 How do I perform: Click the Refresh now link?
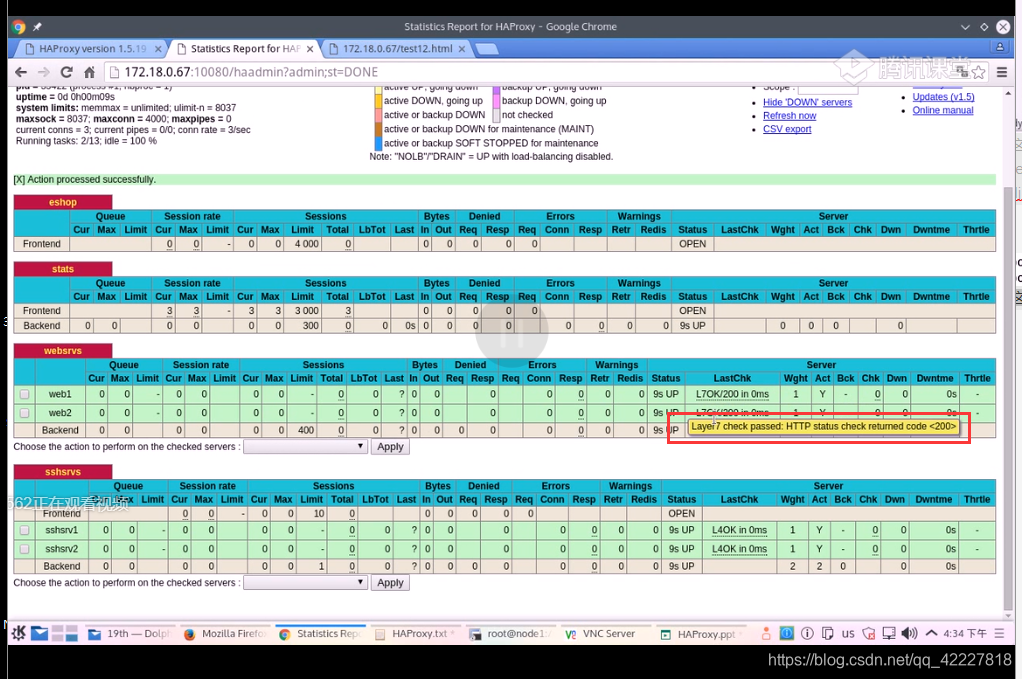789,116
